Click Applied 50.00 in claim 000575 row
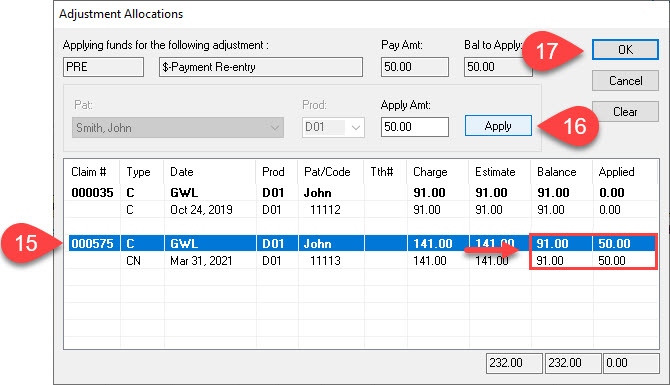This screenshot has width=670, height=385. click(x=614, y=244)
